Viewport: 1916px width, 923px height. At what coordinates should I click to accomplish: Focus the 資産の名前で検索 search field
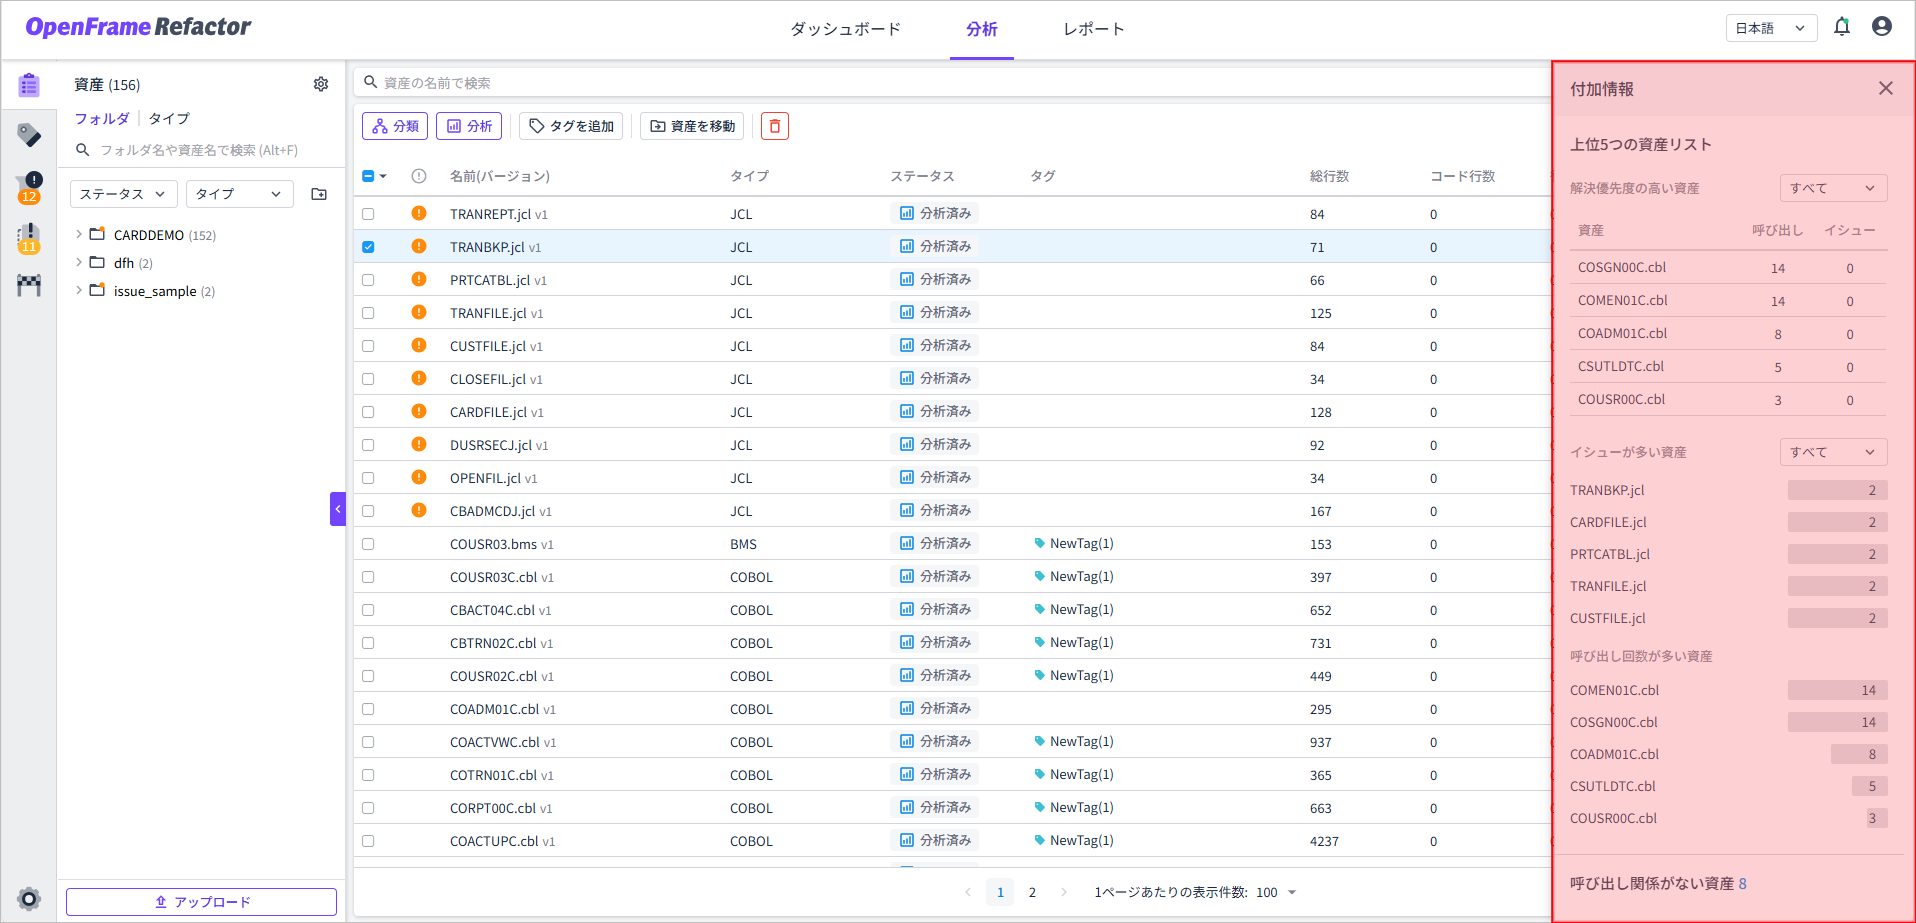[952, 82]
